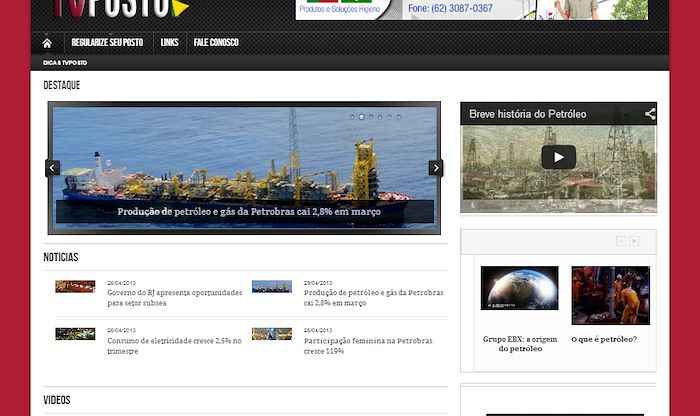
Task: Click the Noticias section heading
Action: 61,257
